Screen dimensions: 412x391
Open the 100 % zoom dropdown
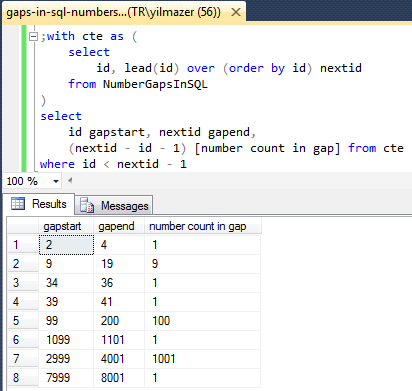click(56, 181)
